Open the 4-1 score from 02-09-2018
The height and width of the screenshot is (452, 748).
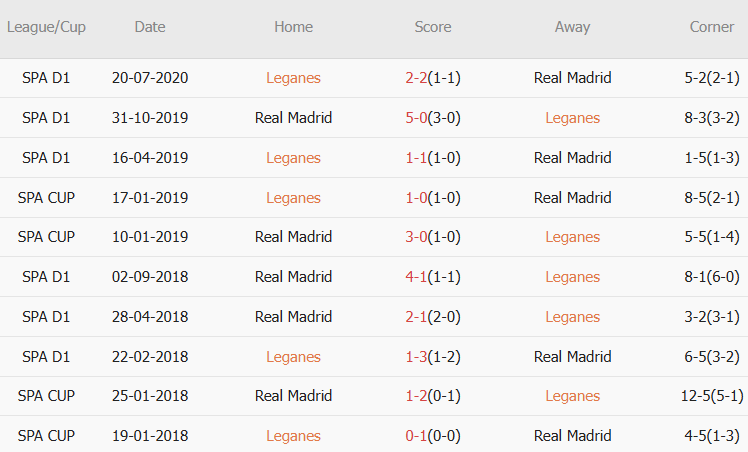[x=416, y=277]
